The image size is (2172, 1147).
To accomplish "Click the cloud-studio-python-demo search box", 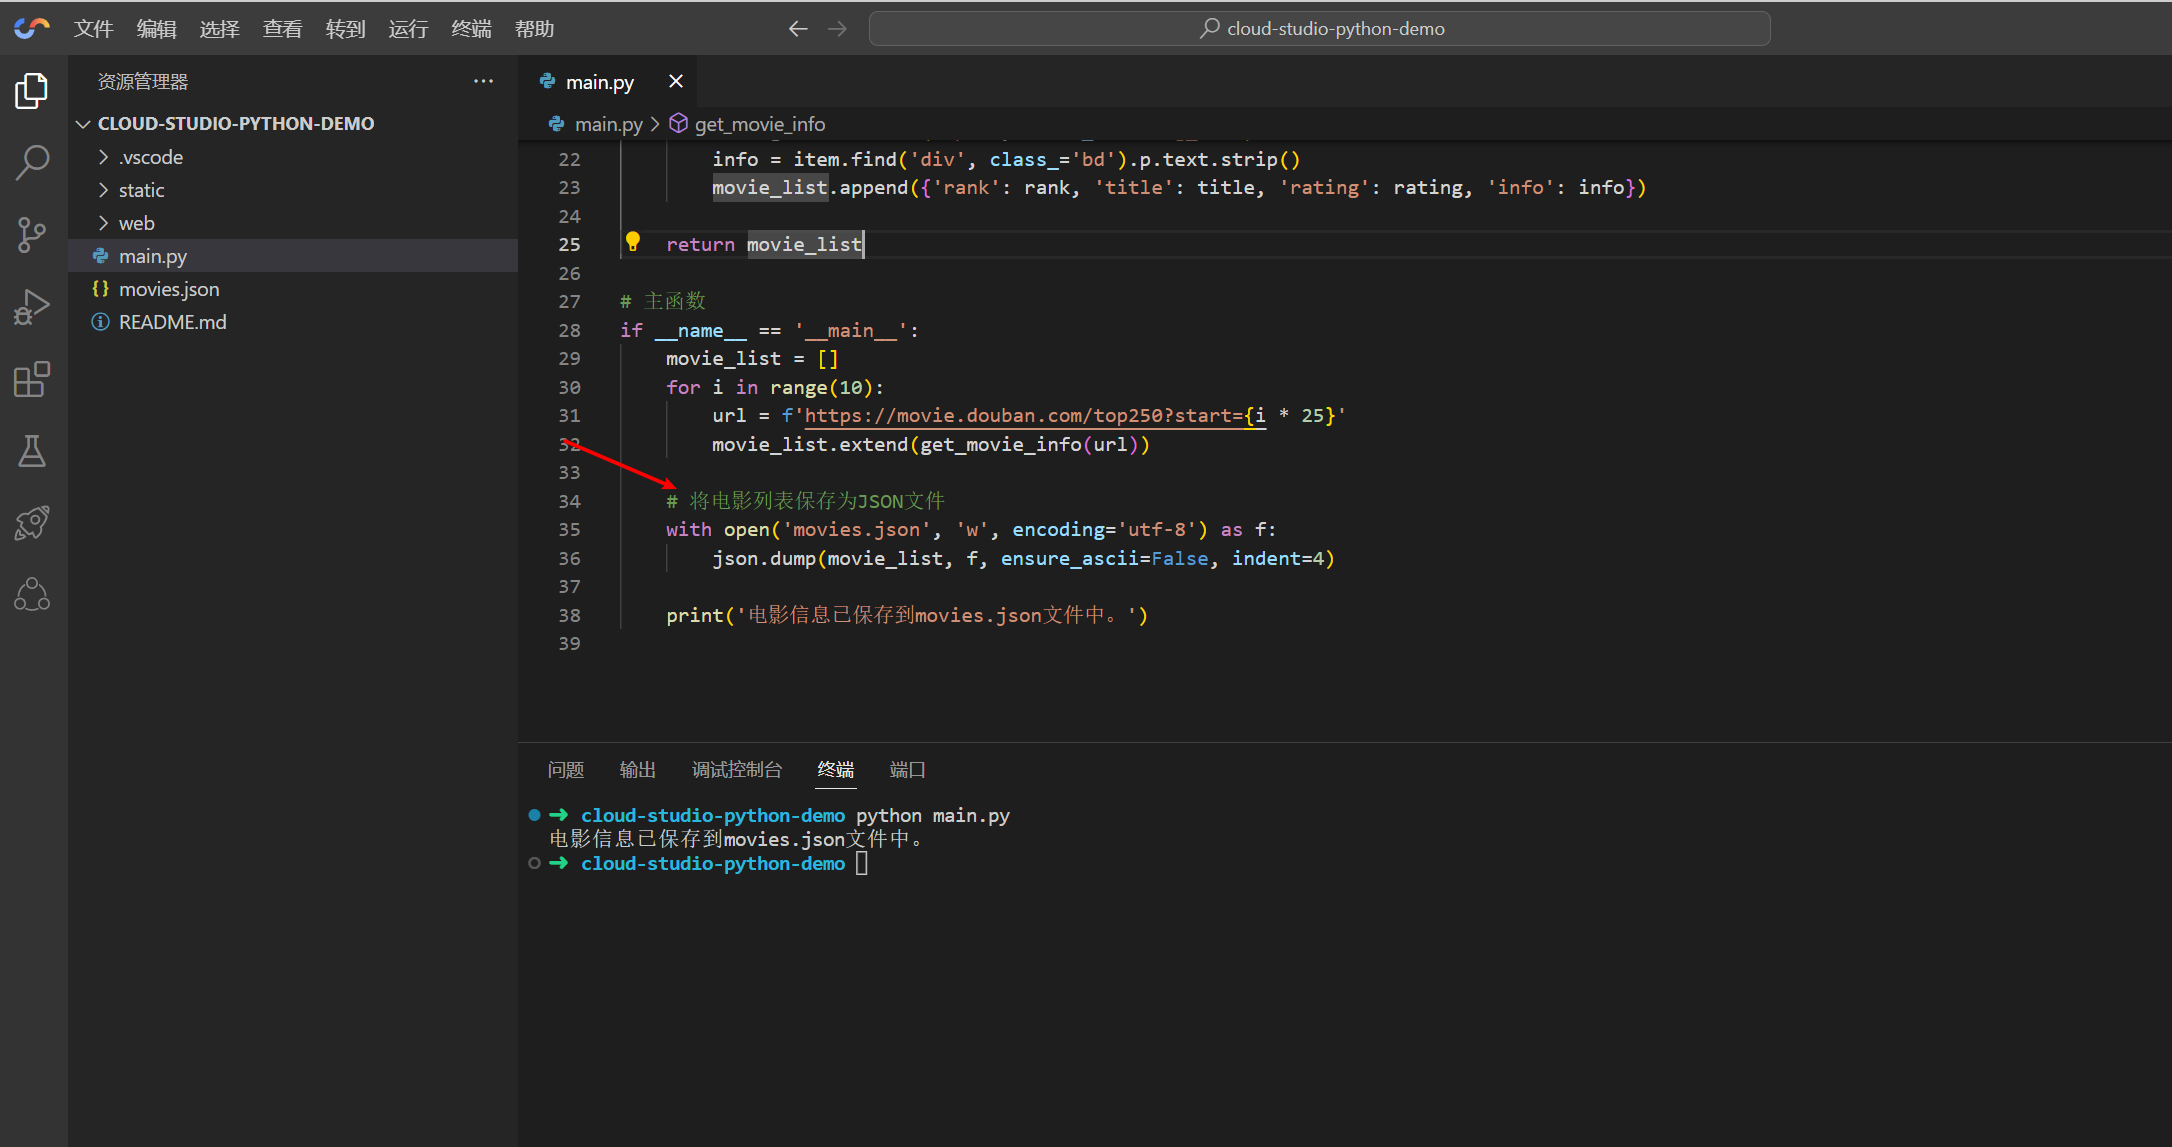I will (1319, 29).
